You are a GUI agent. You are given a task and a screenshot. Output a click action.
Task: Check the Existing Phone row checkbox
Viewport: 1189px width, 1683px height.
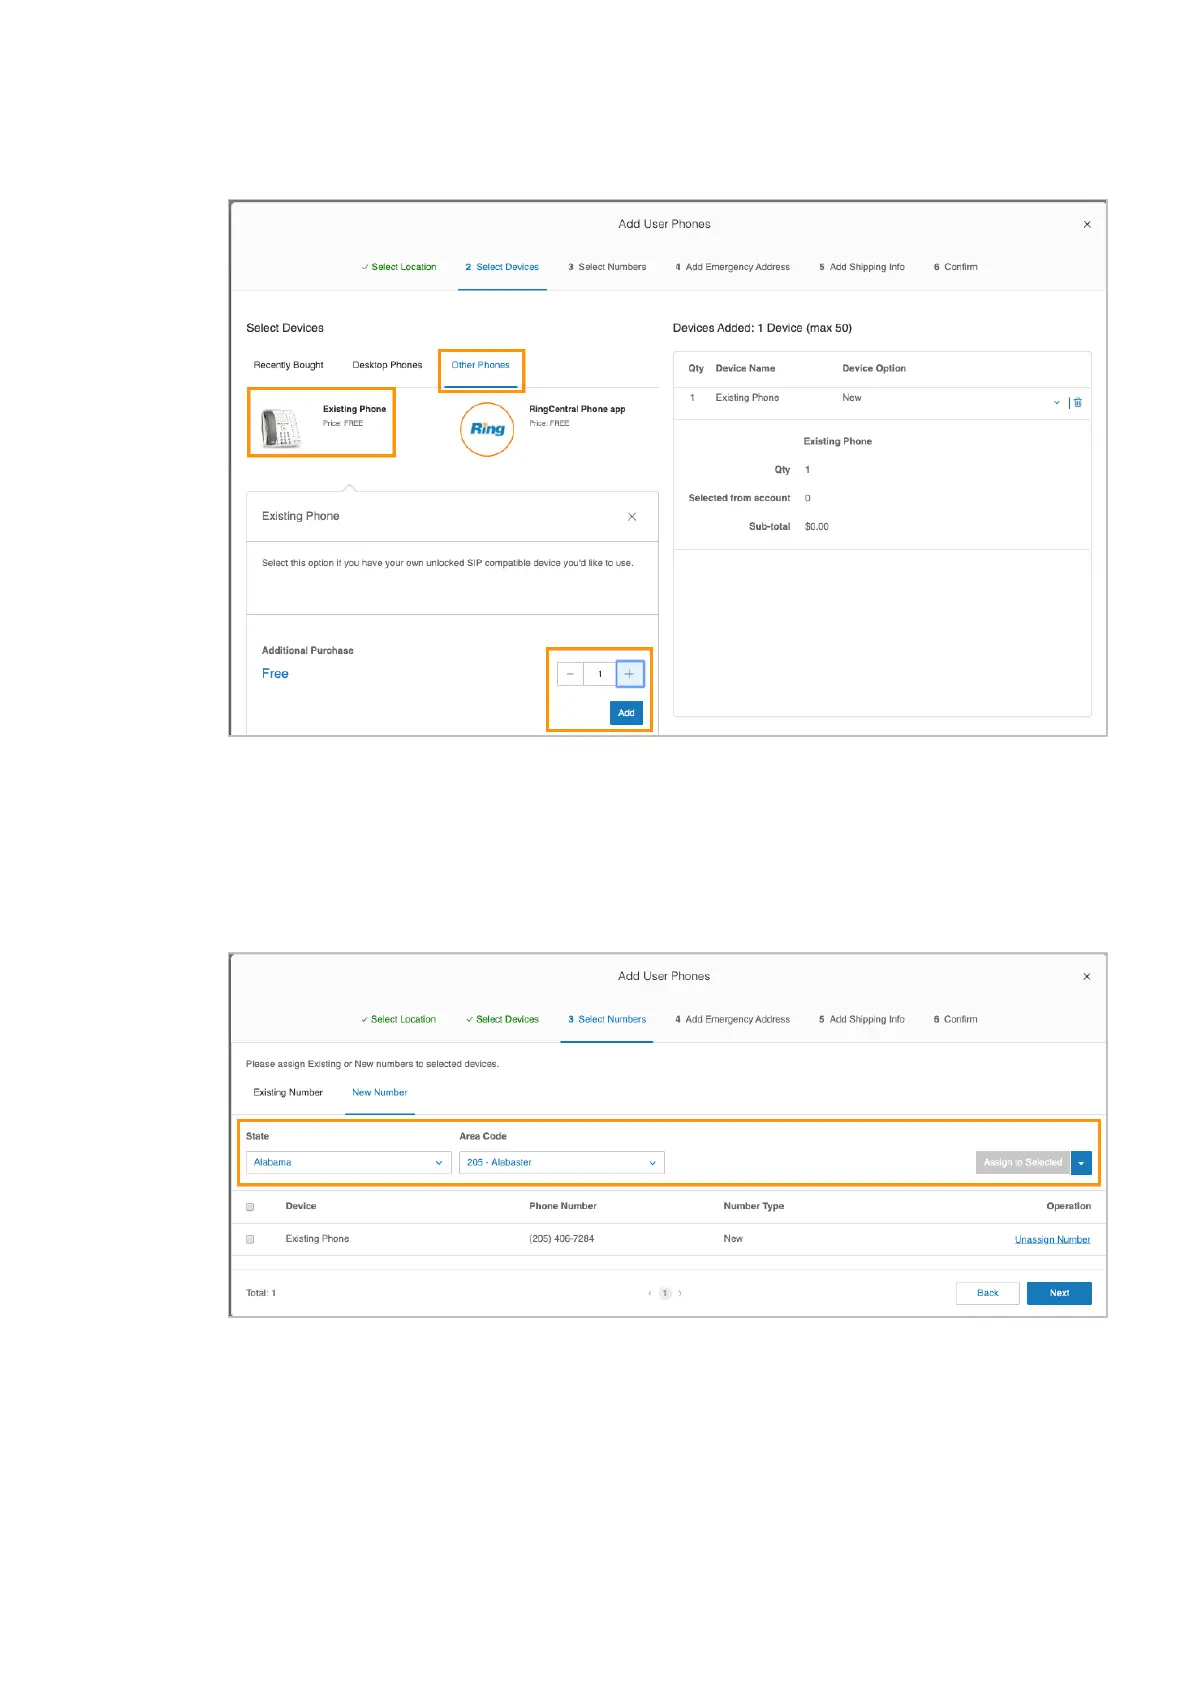click(250, 1239)
